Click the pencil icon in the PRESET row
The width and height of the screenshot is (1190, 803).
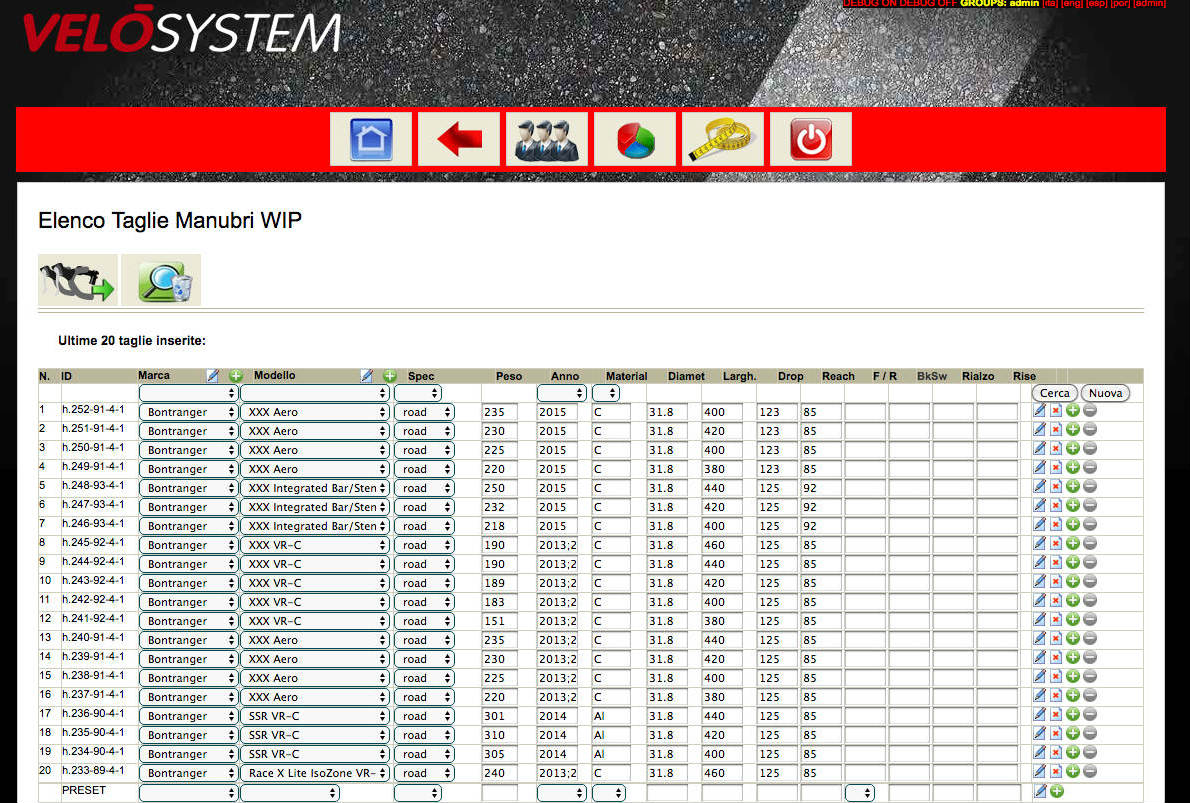1040,792
